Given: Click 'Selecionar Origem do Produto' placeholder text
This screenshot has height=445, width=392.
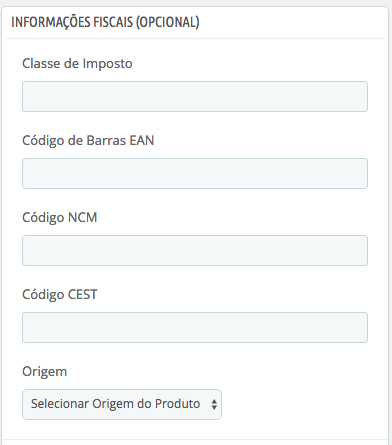Looking at the screenshot, I should [115, 404].
